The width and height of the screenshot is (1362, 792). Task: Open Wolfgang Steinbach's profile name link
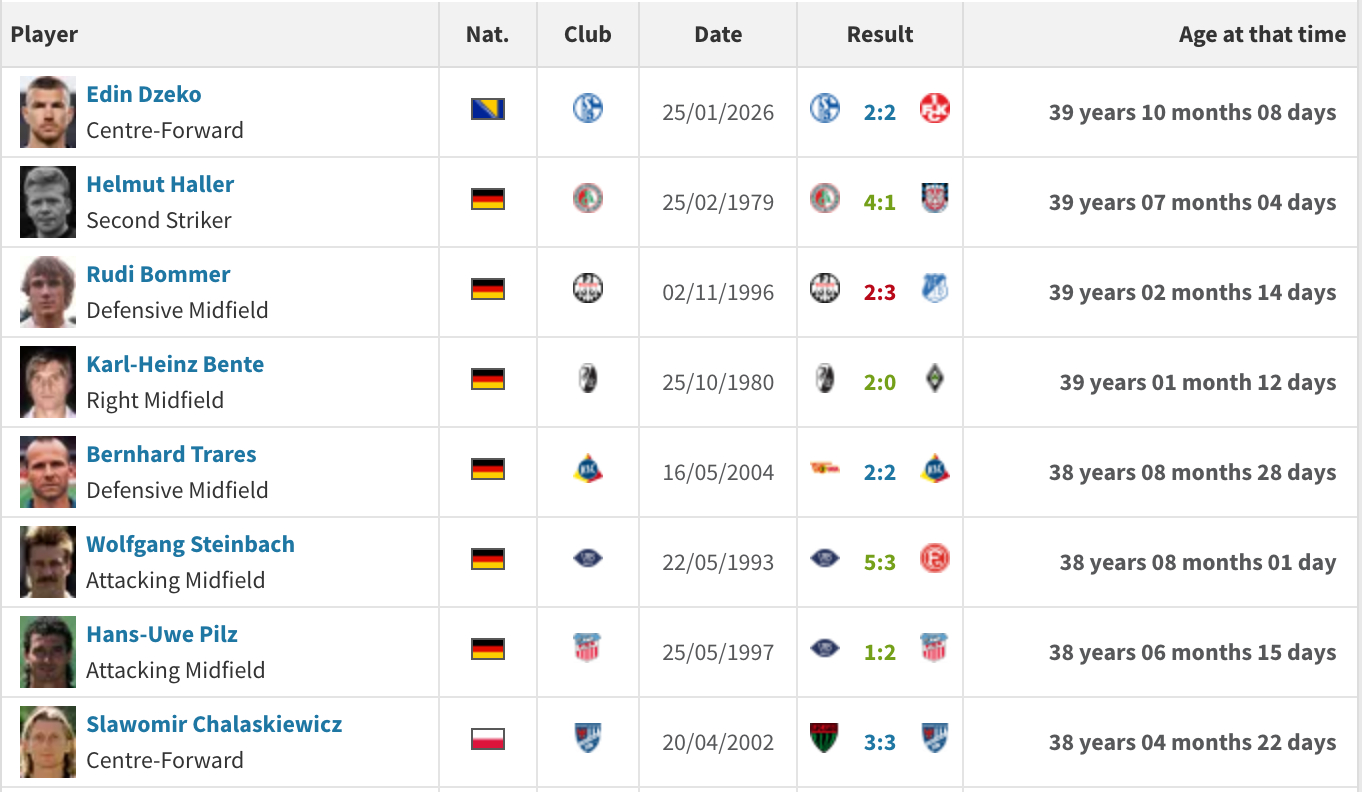click(x=190, y=544)
